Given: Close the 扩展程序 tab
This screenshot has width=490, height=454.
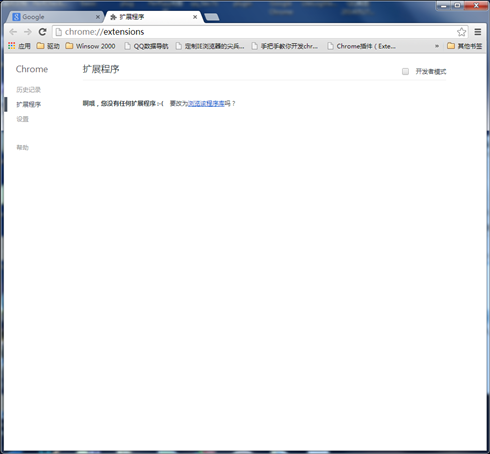Looking at the screenshot, I should 195,17.
